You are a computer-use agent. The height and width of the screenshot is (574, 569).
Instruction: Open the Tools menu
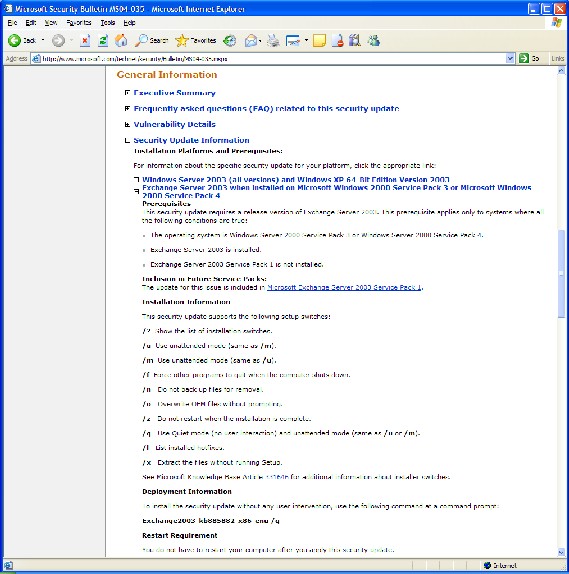108,23
